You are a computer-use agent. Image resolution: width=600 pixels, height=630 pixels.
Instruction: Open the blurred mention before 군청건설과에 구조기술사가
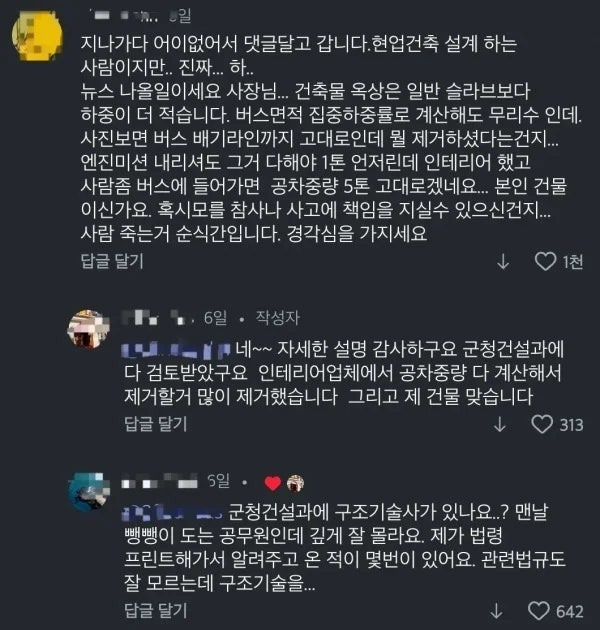(173, 512)
